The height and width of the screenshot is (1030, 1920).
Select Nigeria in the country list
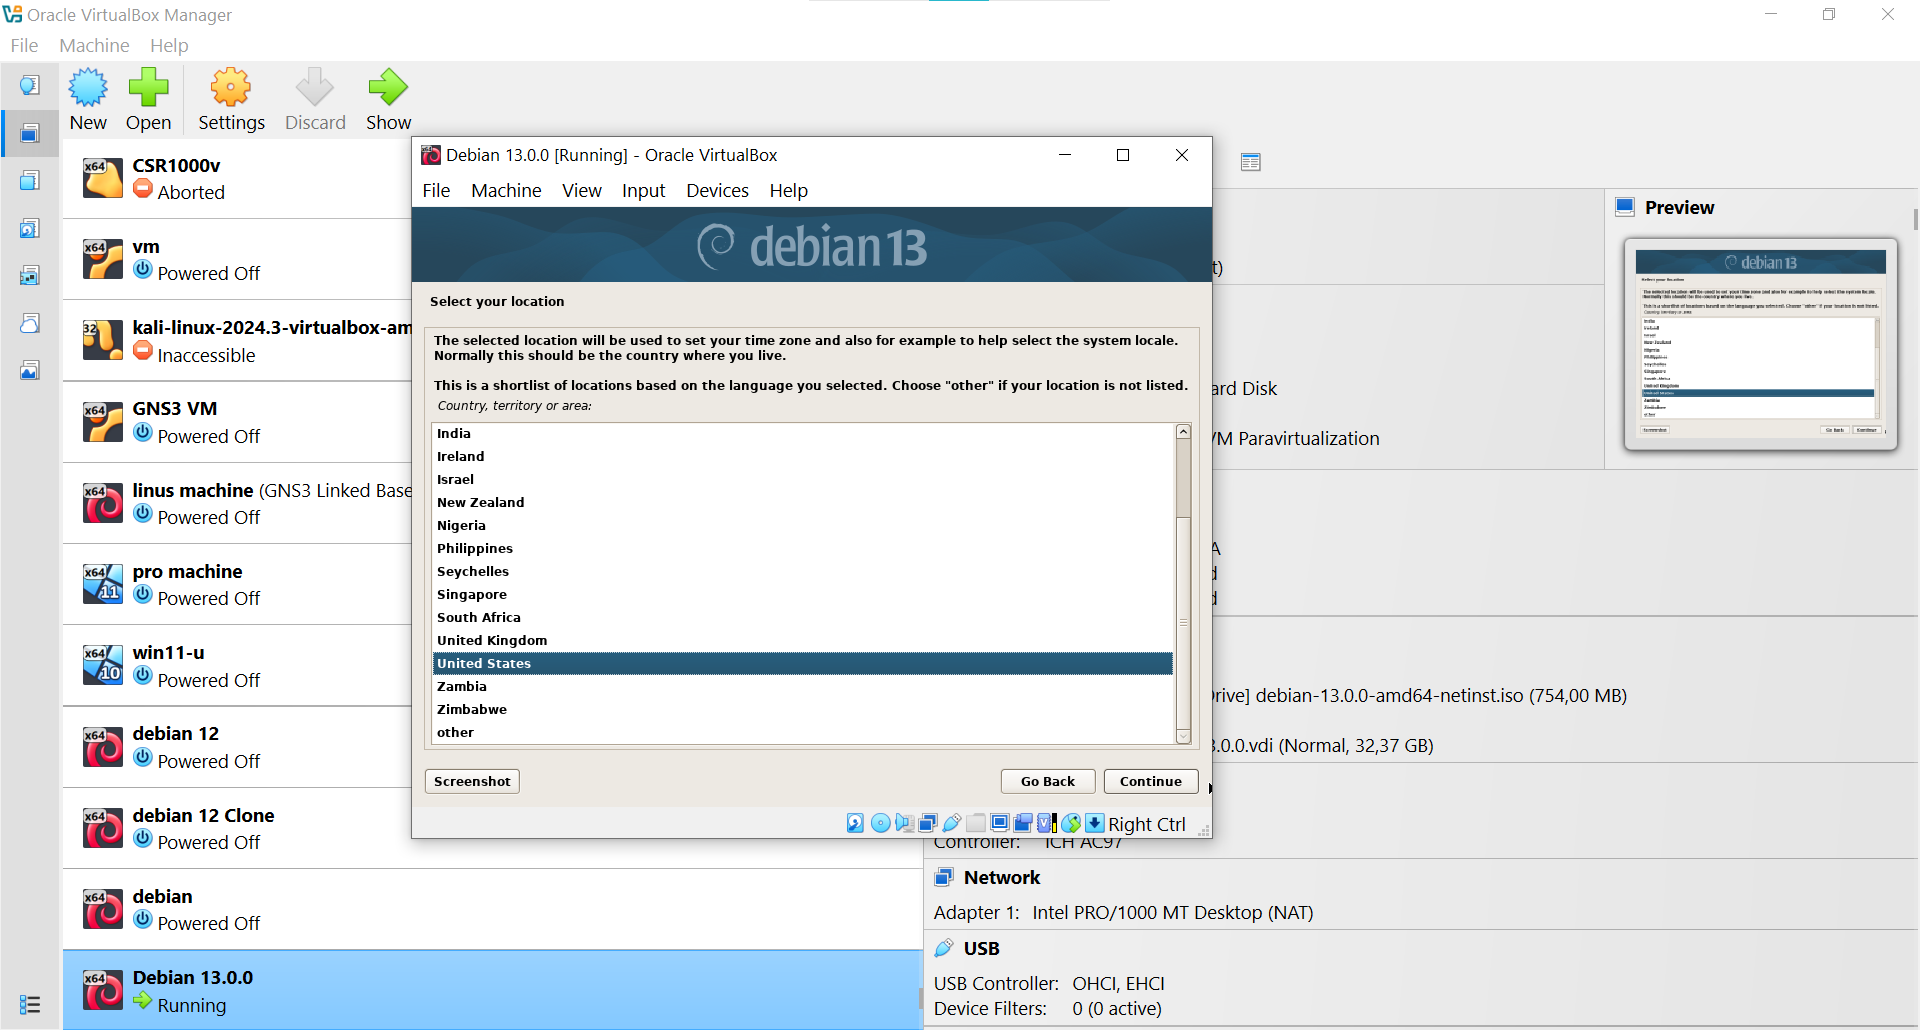[803, 525]
